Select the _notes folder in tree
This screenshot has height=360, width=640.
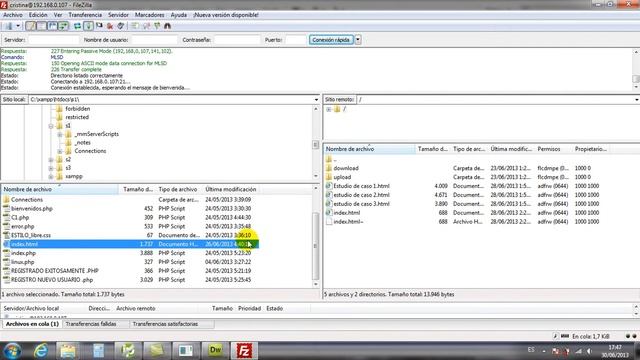coord(82,143)
